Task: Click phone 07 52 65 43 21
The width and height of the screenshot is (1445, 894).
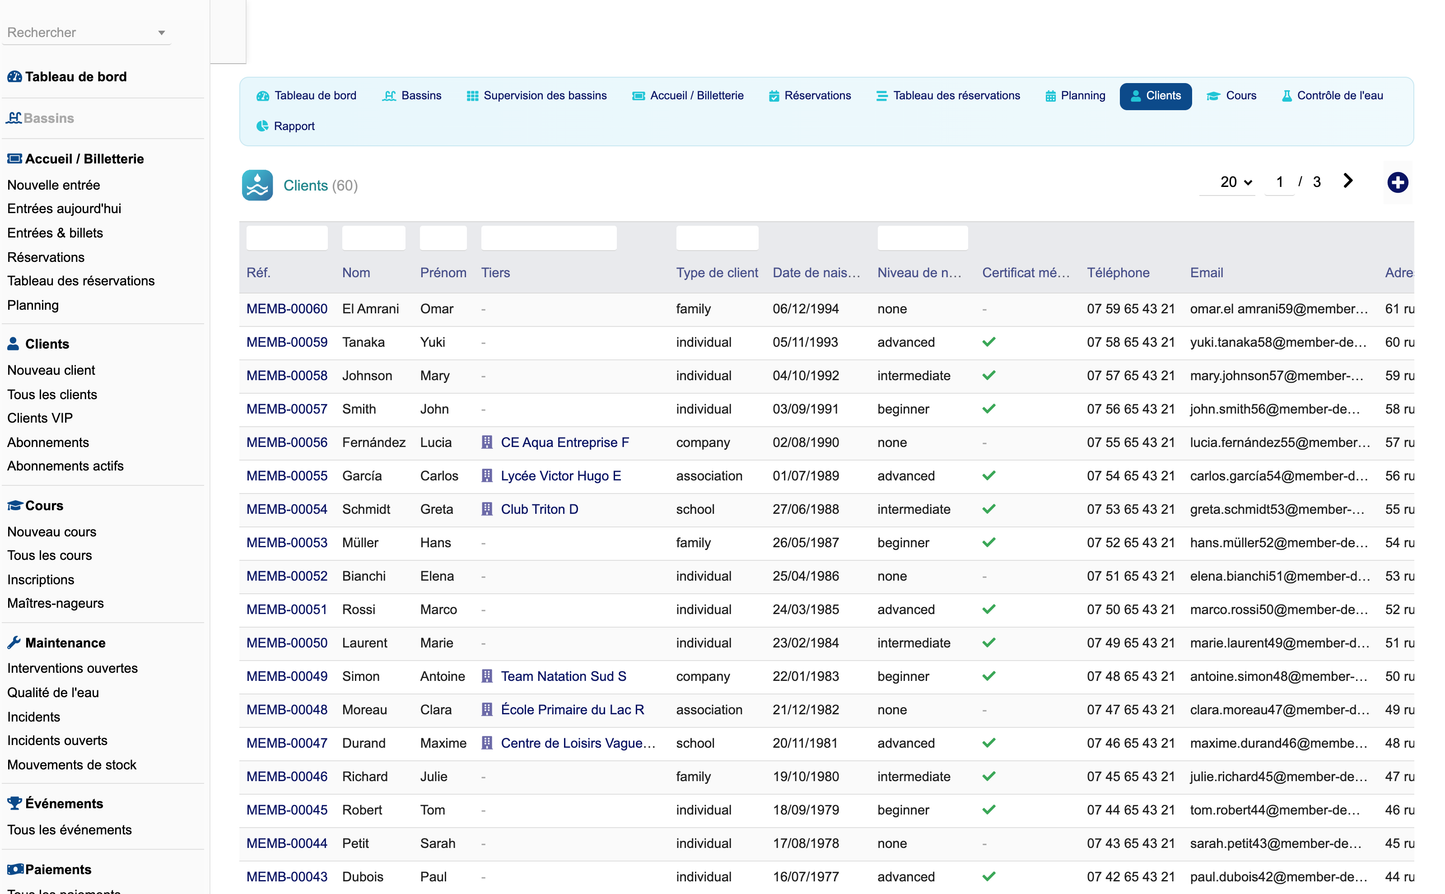Action: [x=1131, y=543]
